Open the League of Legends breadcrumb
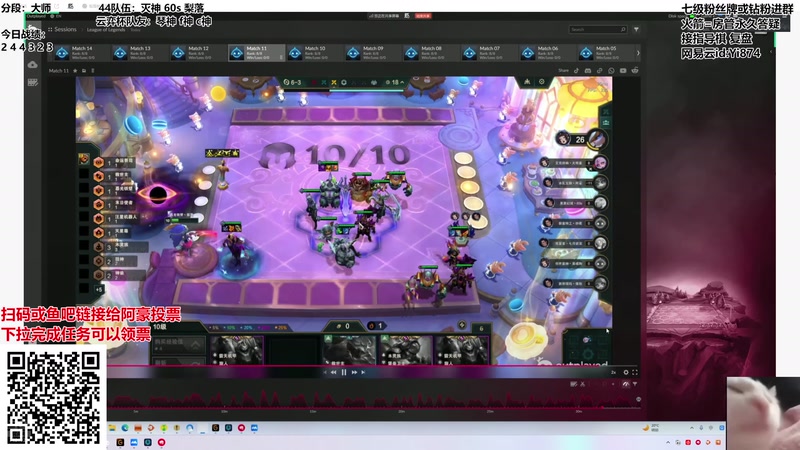800x450 pixels. click(x=106, y=30)
